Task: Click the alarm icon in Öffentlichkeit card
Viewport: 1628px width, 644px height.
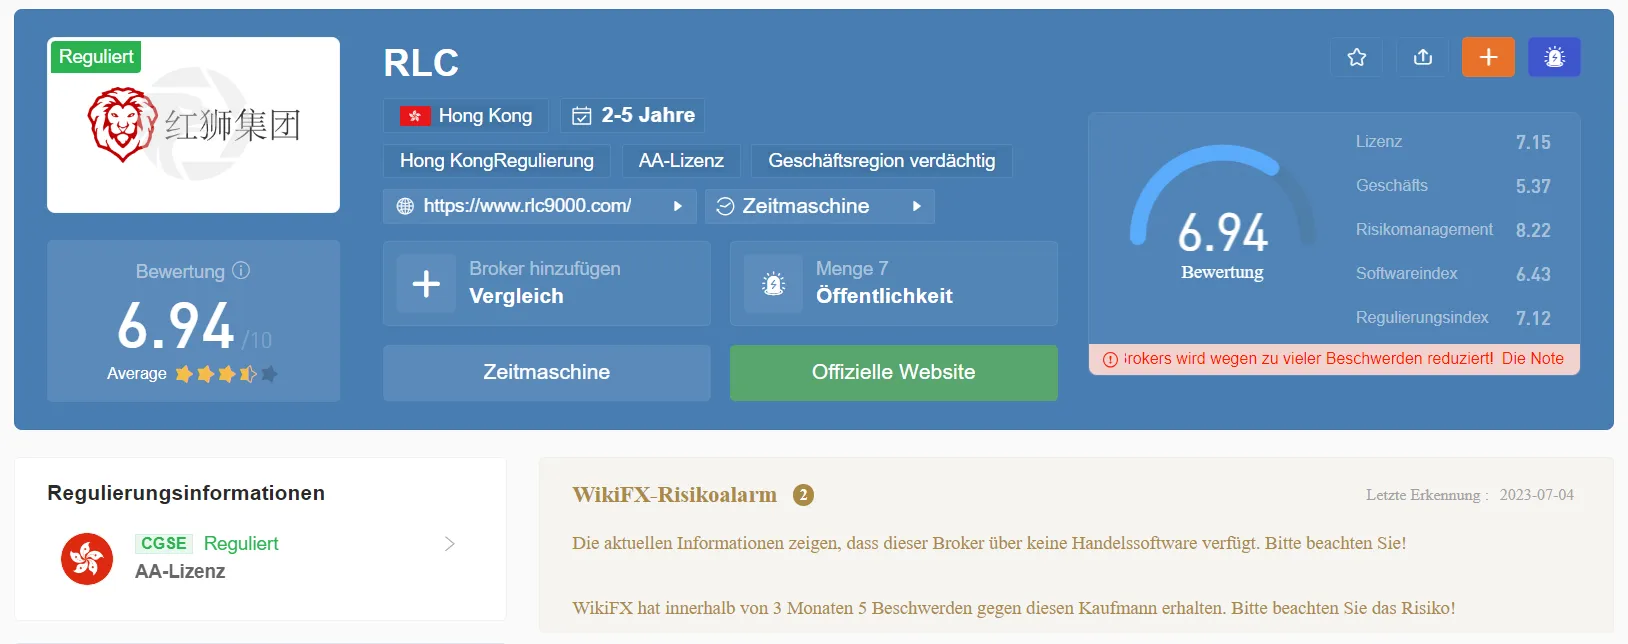Action: (773, 284)
